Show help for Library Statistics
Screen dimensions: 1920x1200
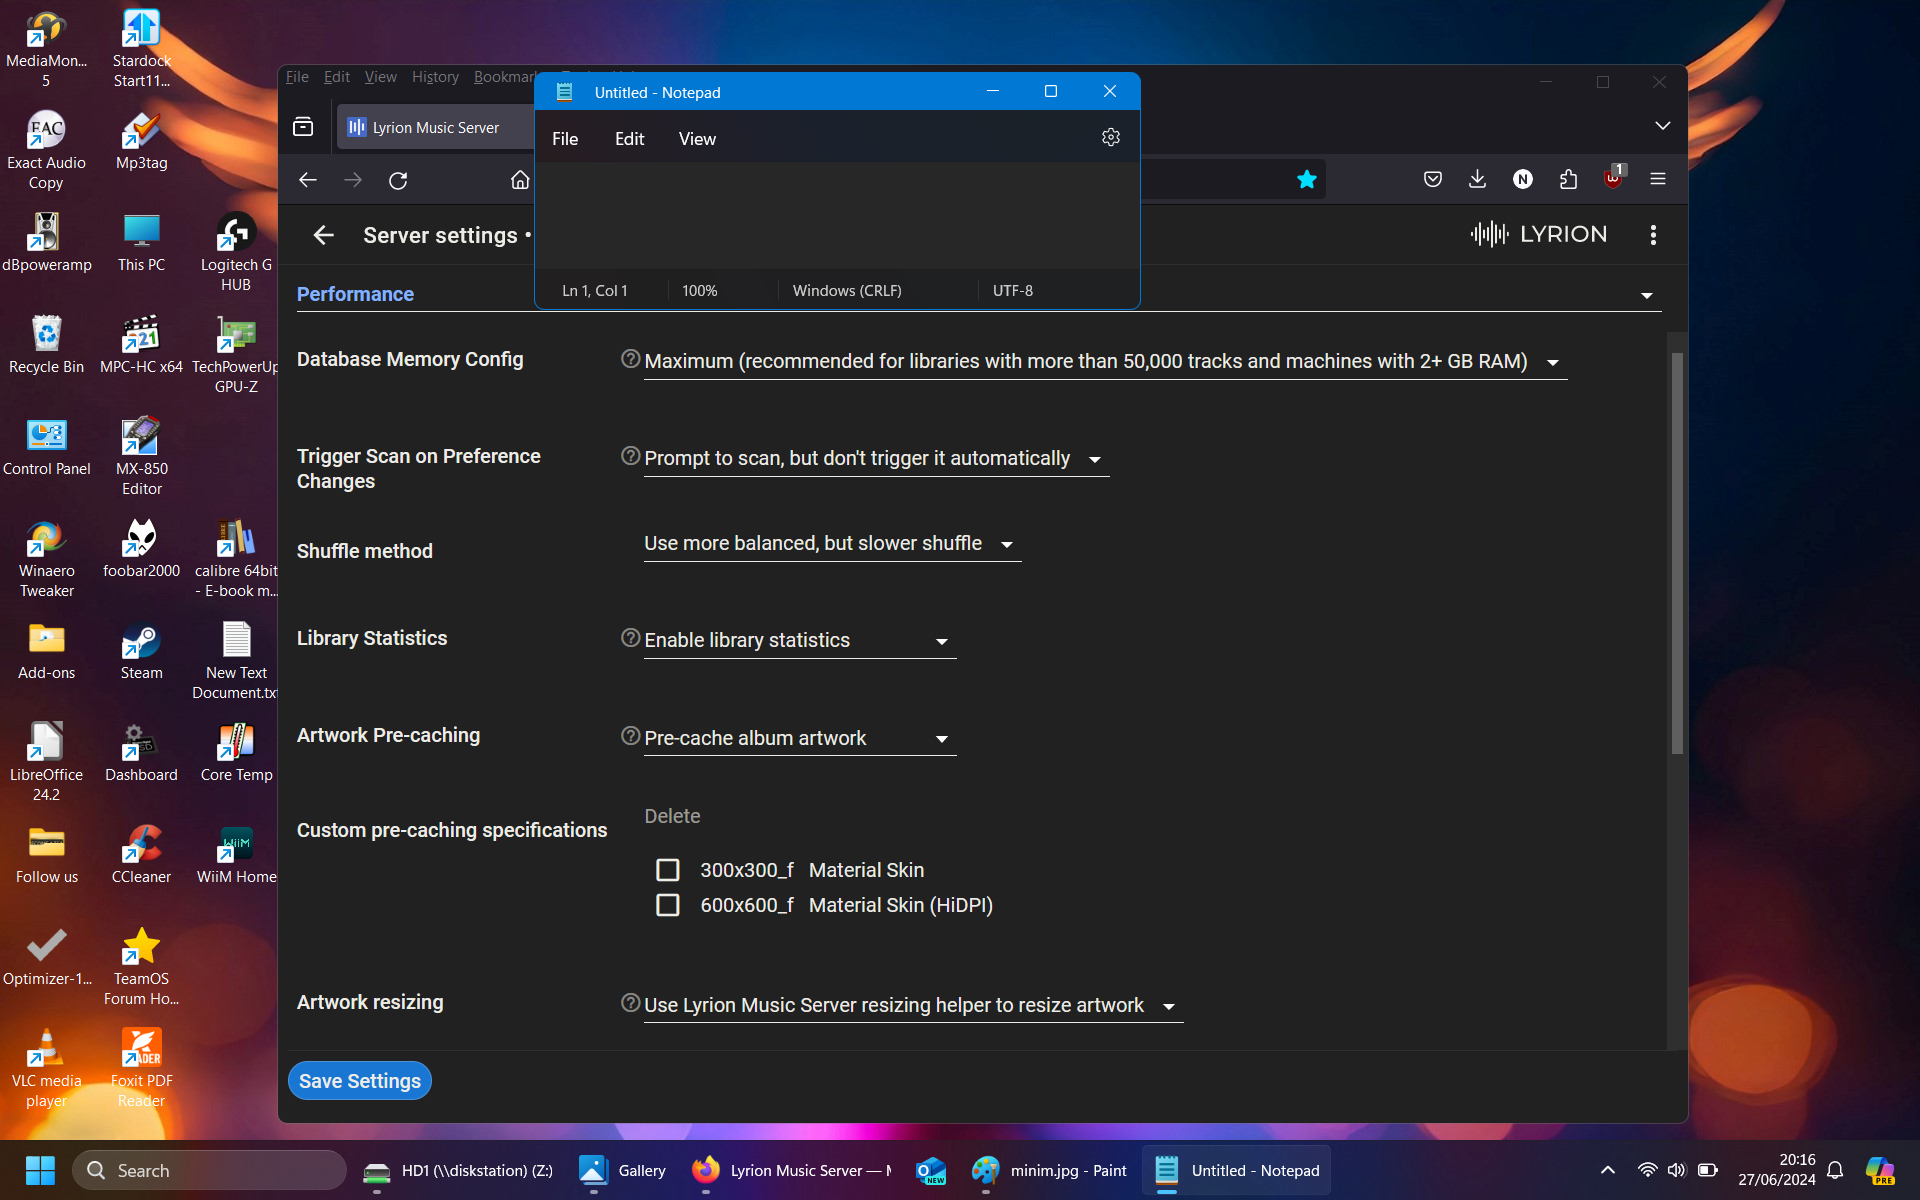pyautogui.click(x=630, y=638)
